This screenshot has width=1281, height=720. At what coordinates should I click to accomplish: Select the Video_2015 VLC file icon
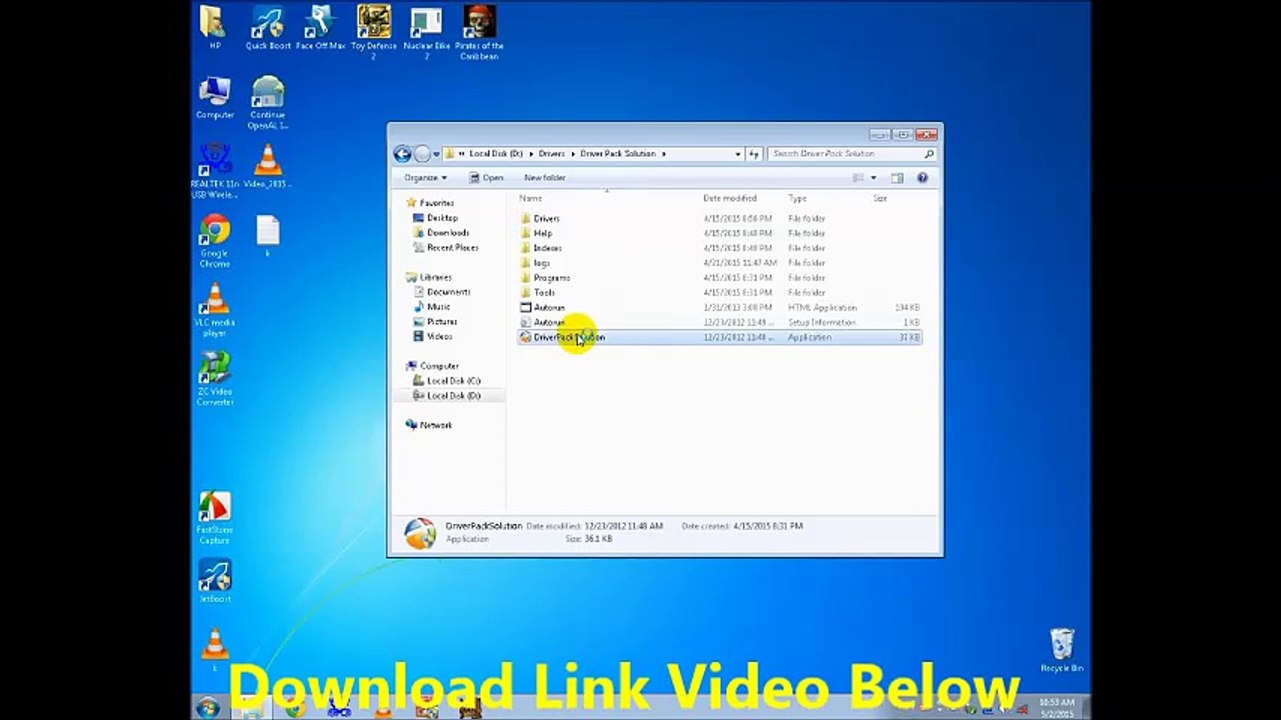point(267,166)
